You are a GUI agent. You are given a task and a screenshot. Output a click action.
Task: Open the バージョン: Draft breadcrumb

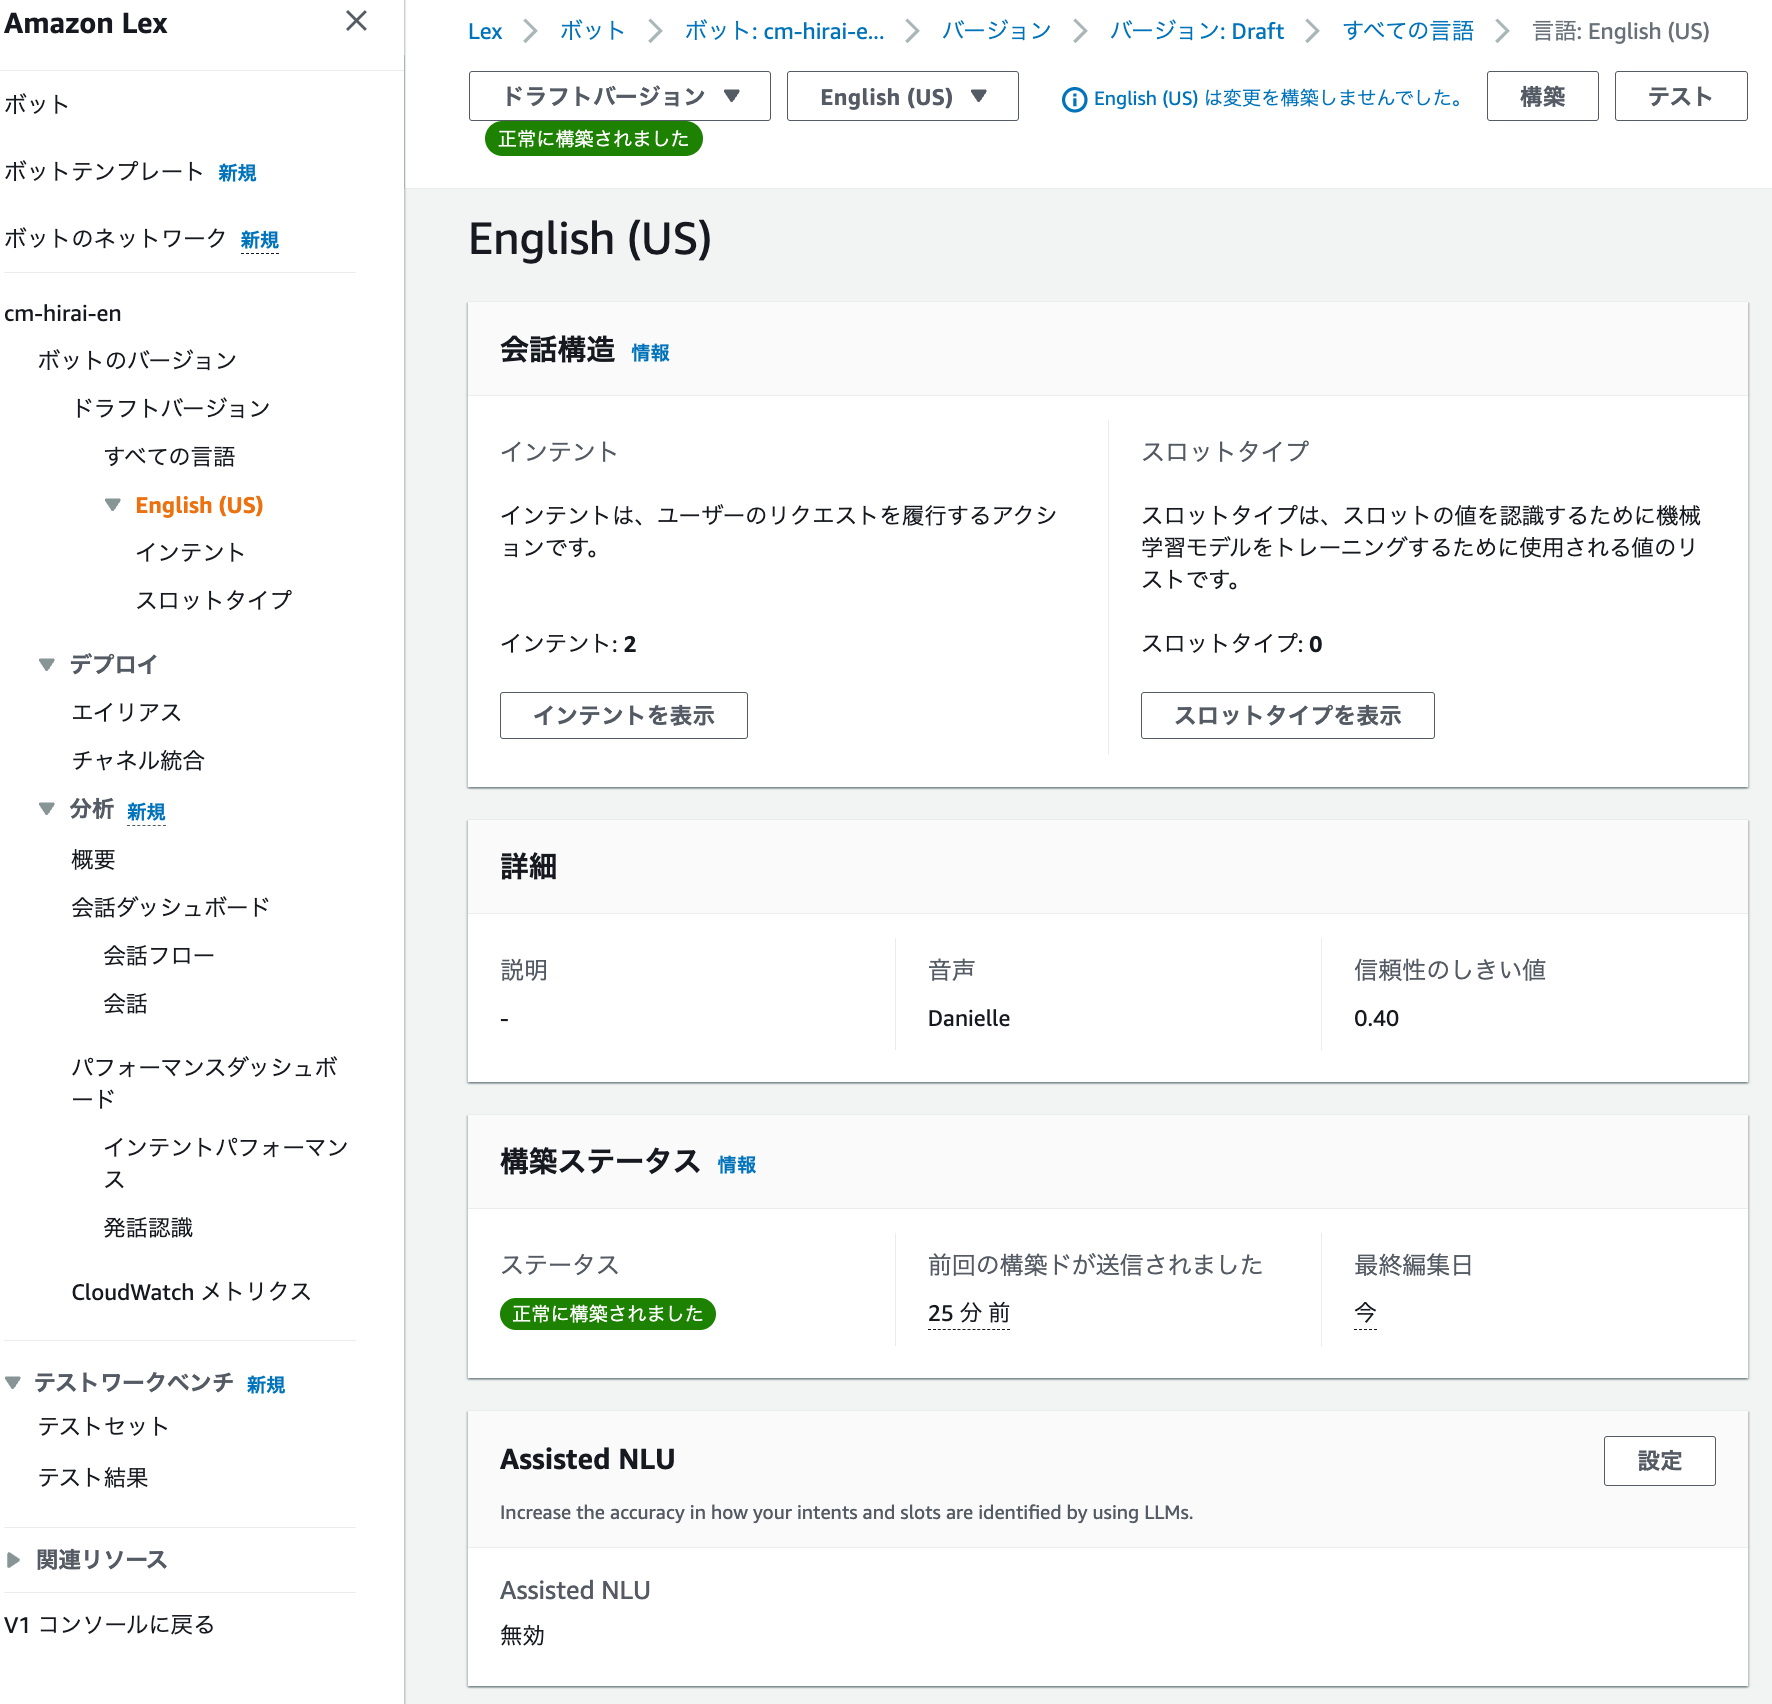coord(1196,31)
